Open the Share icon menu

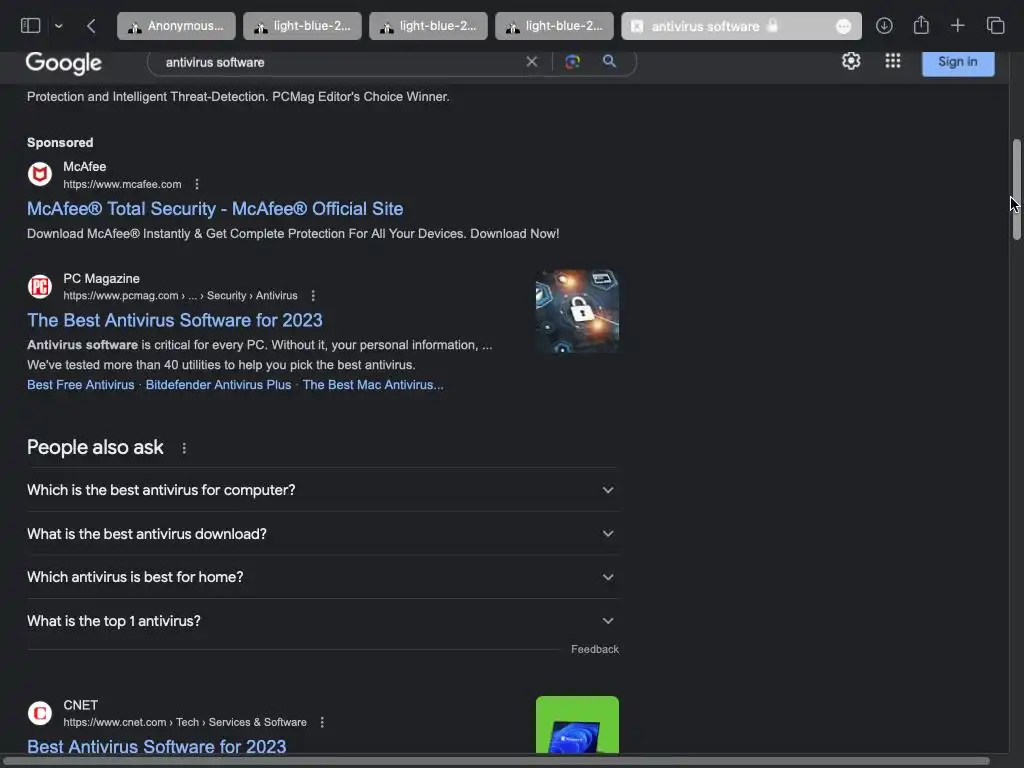(x=921, y=25)
